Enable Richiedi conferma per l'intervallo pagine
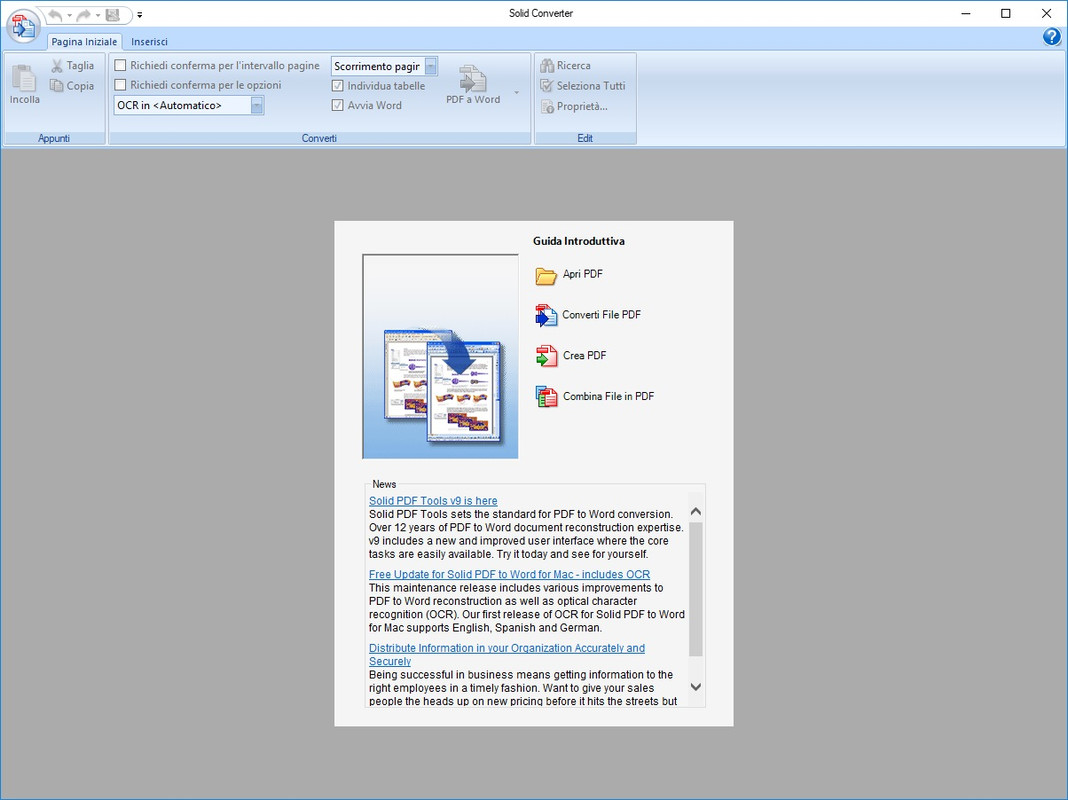This screenshot has width=1068, height=800. [121, 65]
